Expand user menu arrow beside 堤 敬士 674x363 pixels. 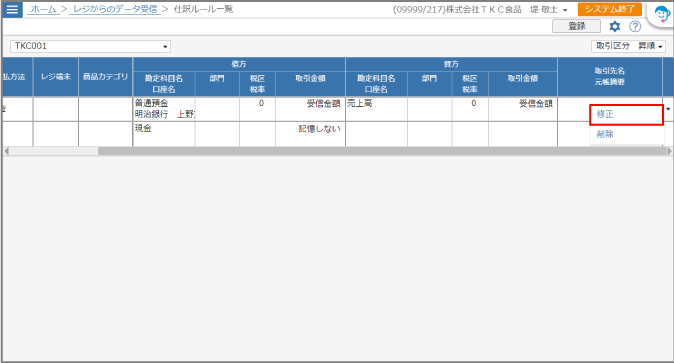tap(565, 10)
